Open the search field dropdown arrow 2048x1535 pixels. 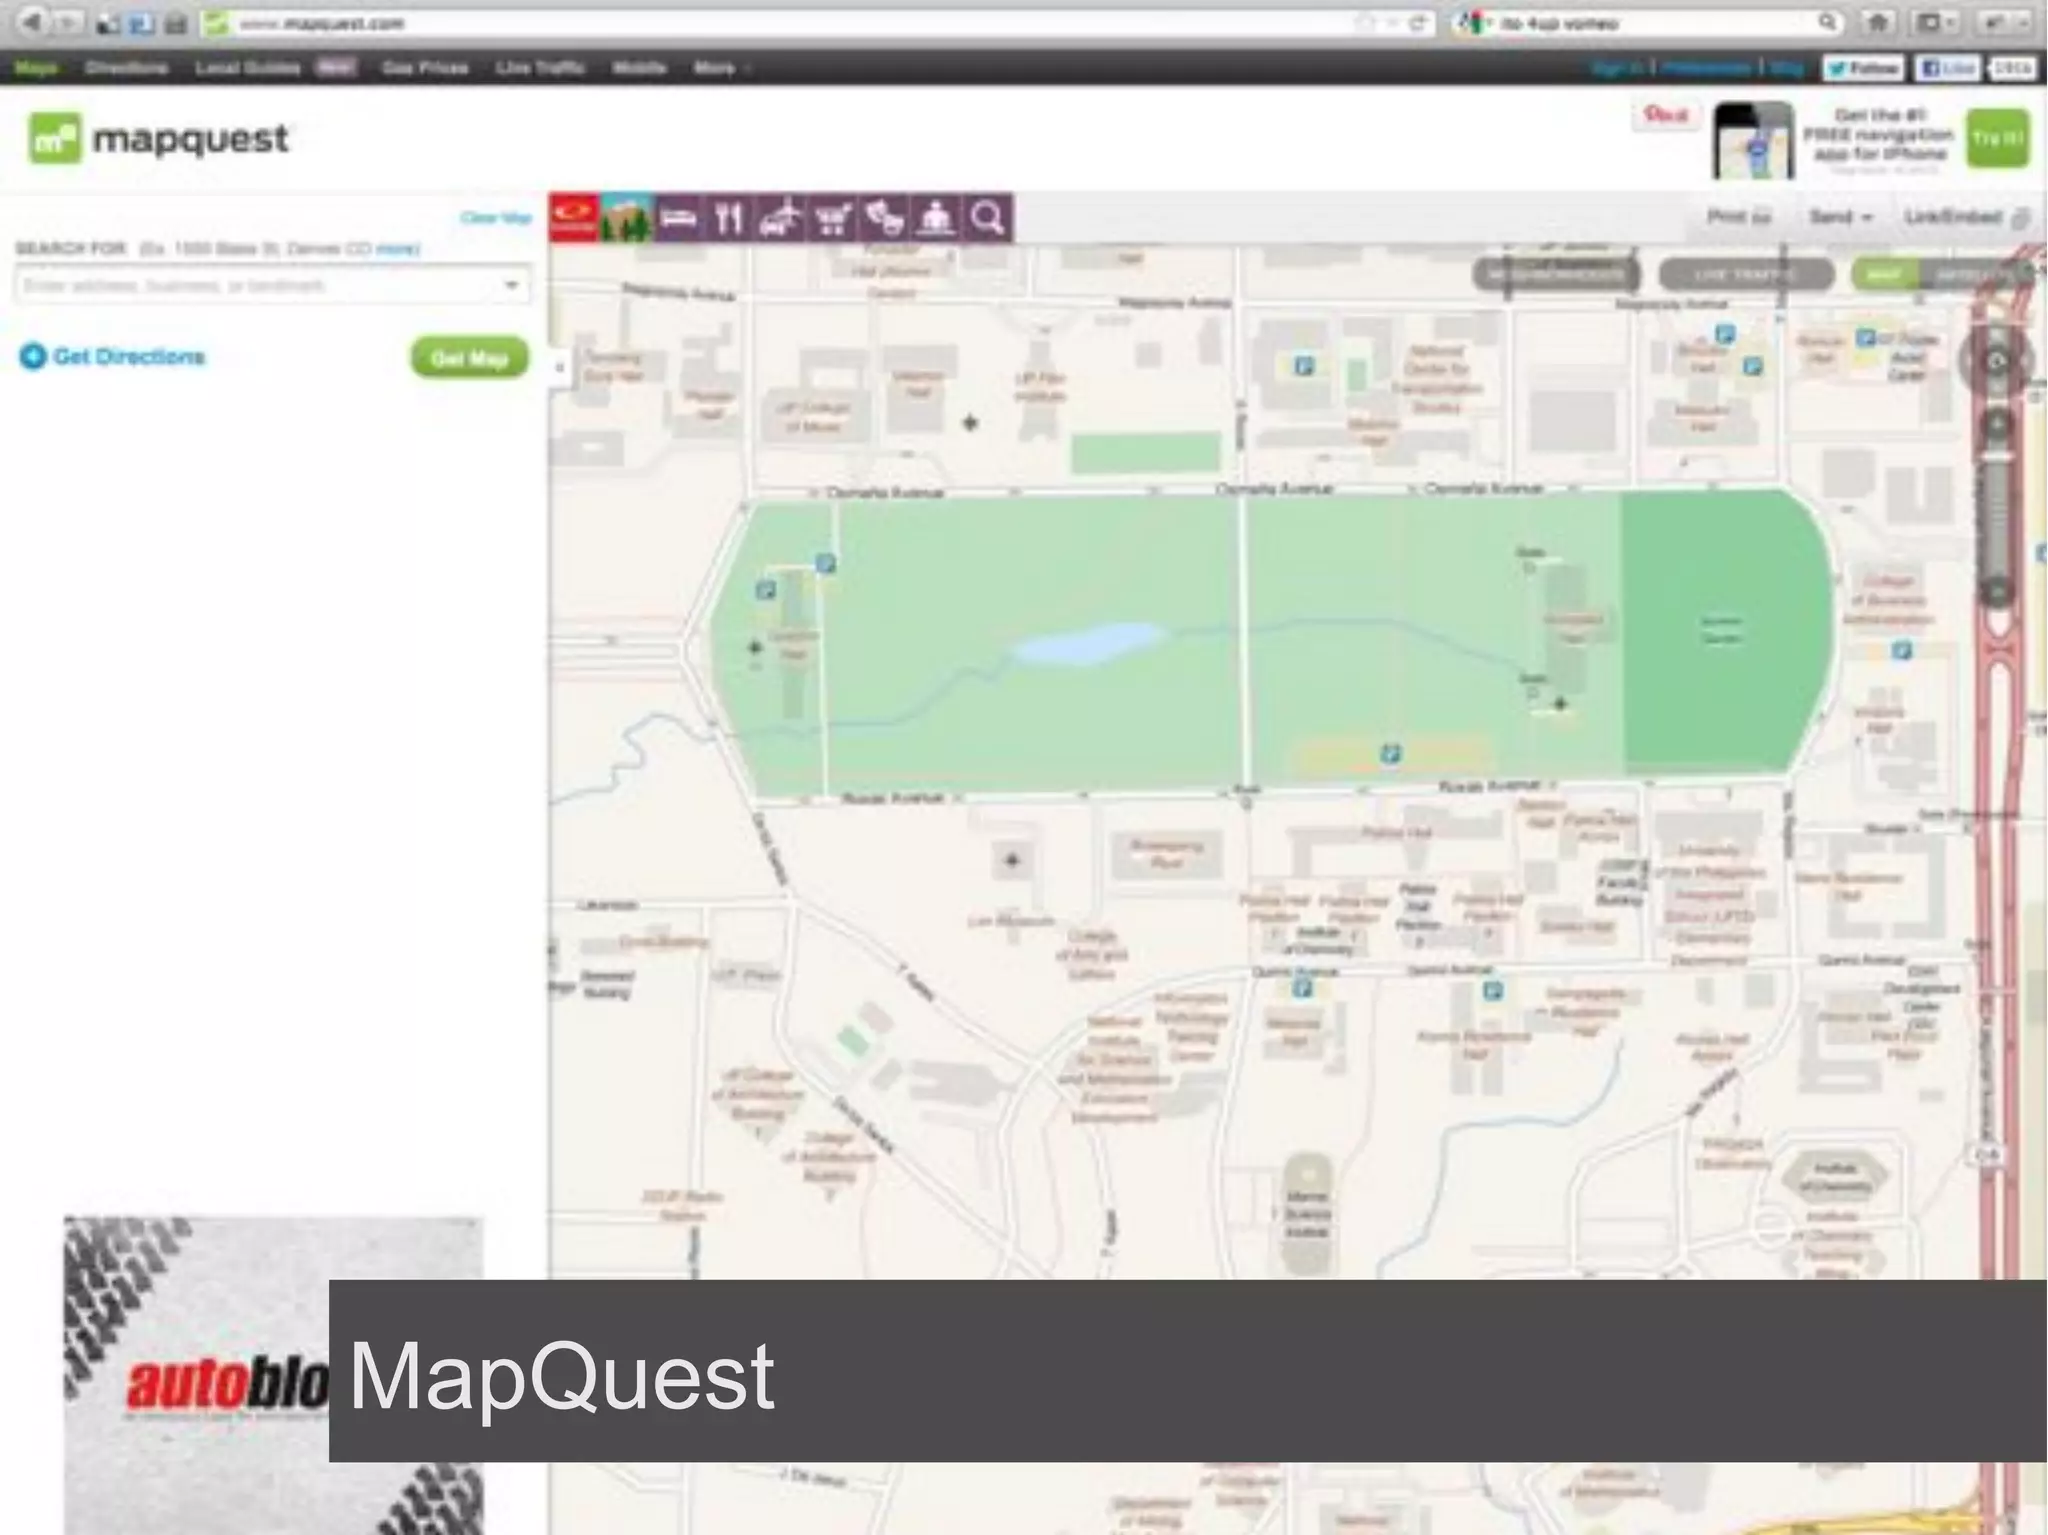click(512, 286)
